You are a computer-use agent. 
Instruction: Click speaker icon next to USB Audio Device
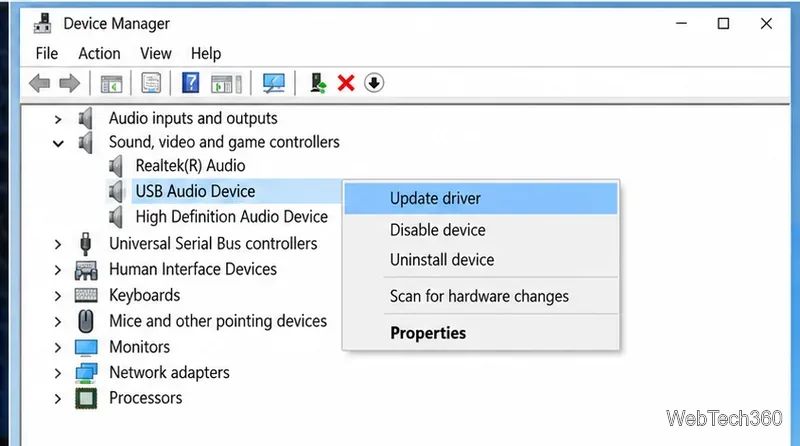pos(116,191)
